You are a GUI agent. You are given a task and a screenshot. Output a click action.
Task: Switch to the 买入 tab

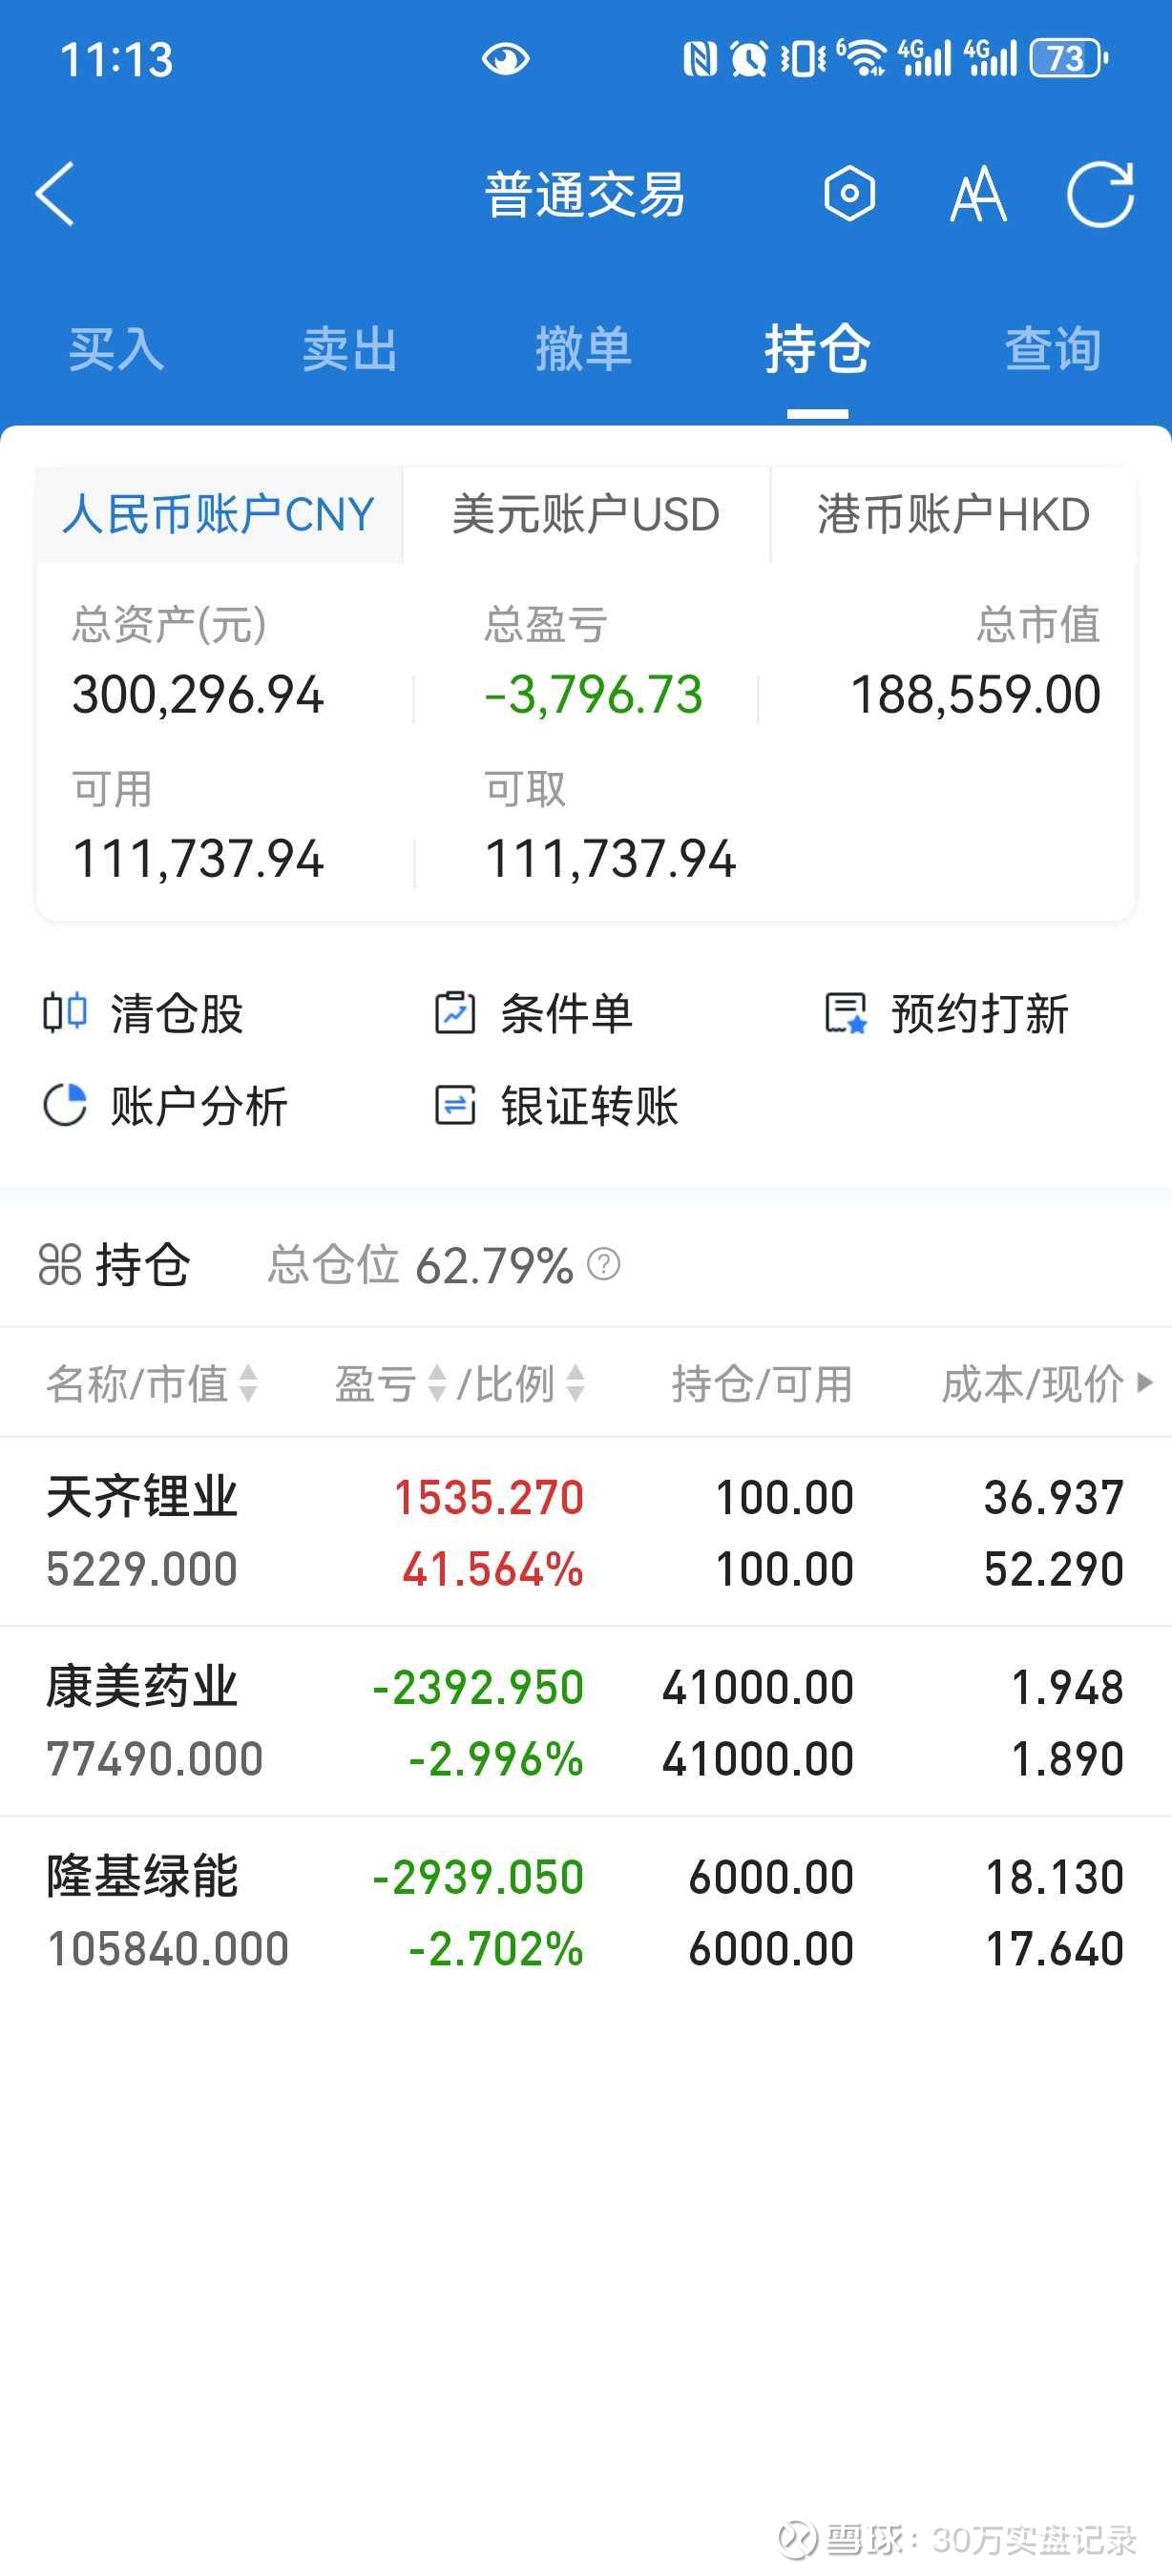point(116,350)
